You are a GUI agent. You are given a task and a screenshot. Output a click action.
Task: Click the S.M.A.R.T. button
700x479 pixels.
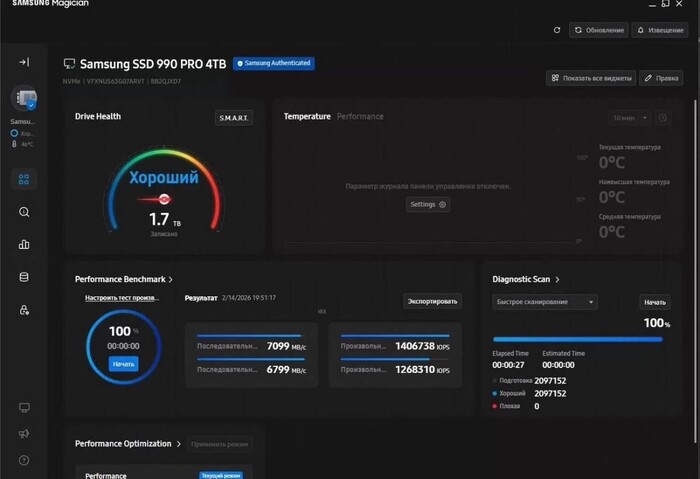pyautogui.click(x=234, y=118)
